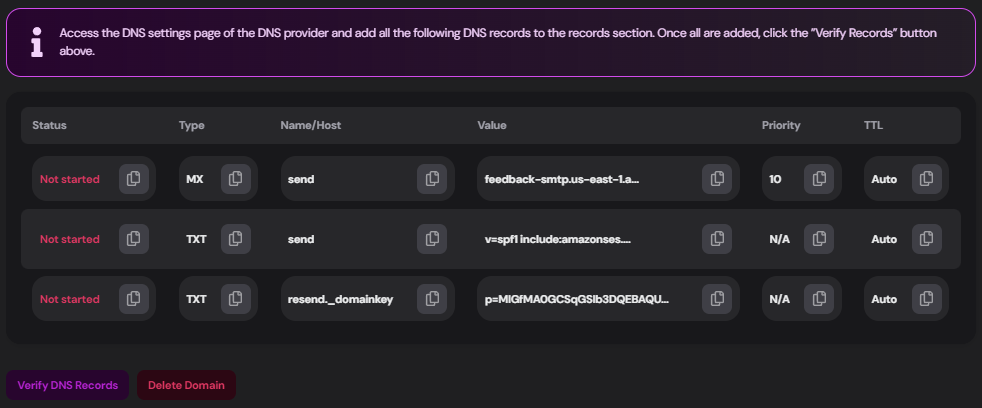Copy the Auto TTL in the v=spf1 row
982x408 pixels.
click(x=926, y=239)
